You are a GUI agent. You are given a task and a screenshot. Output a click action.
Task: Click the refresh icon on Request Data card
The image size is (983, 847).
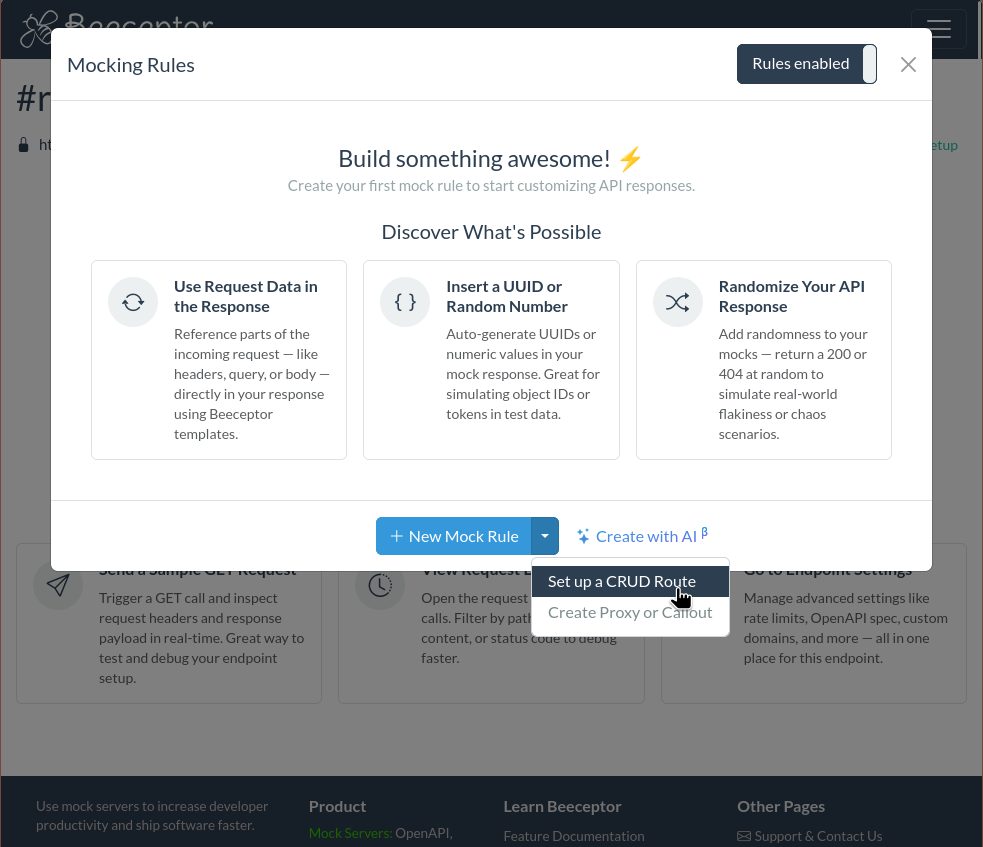point(133,302)
